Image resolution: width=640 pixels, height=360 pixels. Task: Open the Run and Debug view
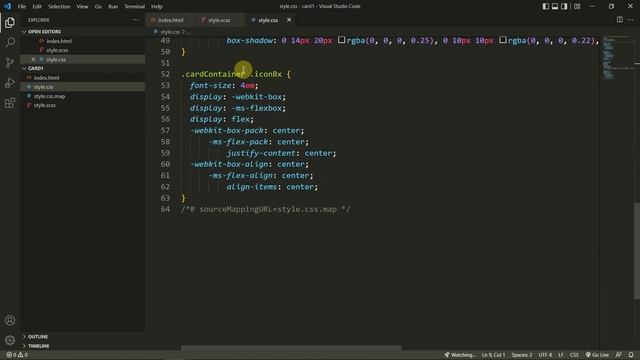pyautogui.click(x=10, y=82)
